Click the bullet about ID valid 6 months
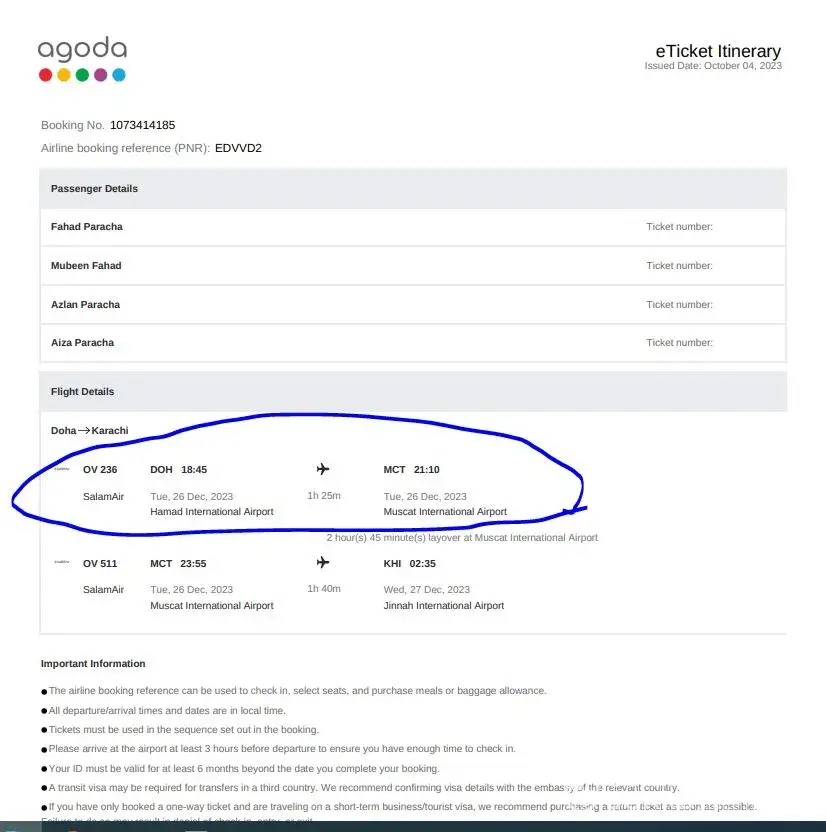 pyautogui.click(x=240, y=768)
